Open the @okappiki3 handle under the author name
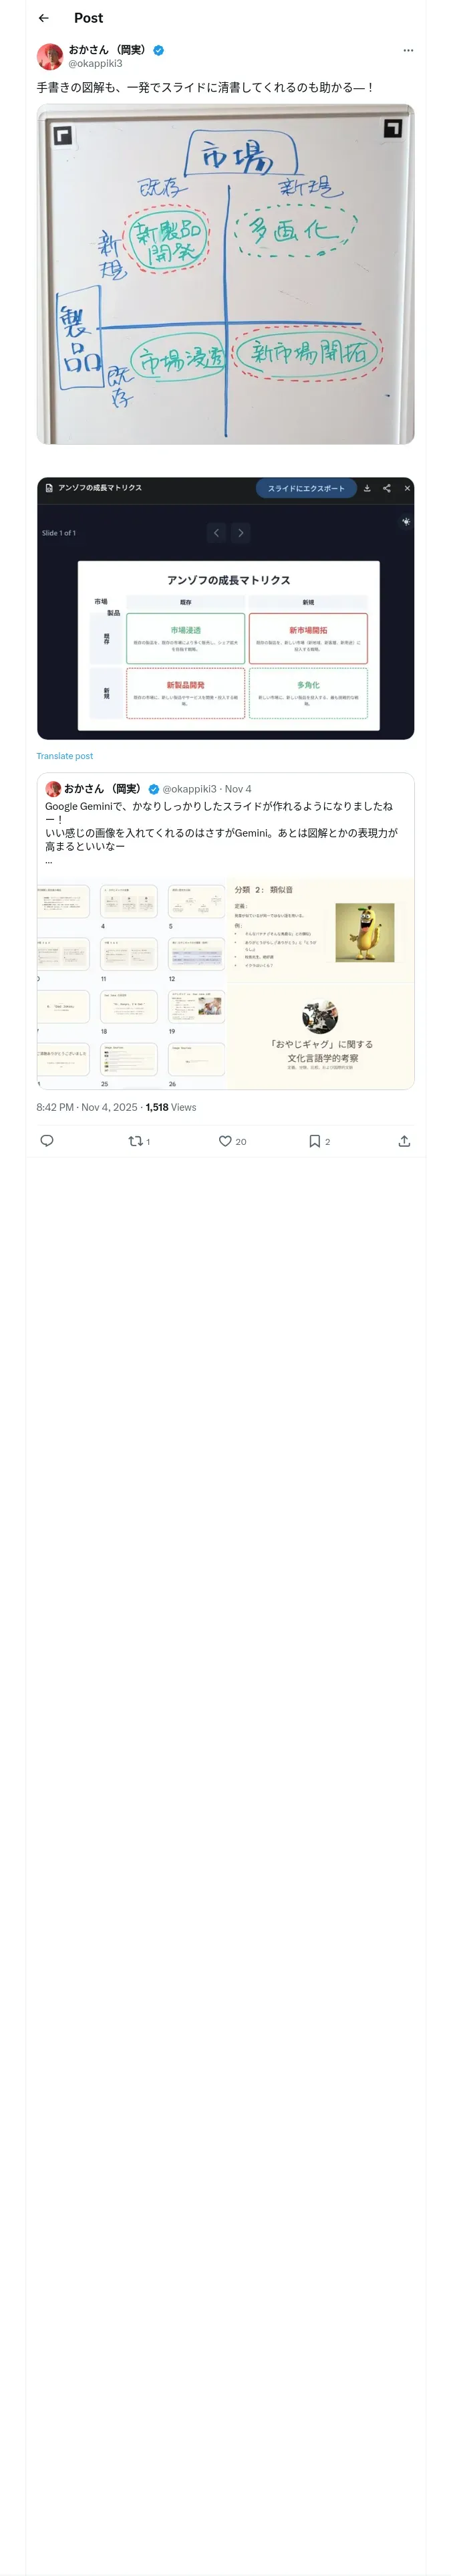 [x=95, y=63]
